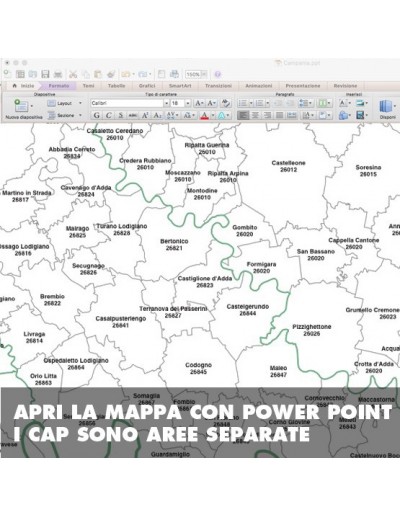Increase font size with the larger A icon
The image size is (400, 517).
[x=199, y=103]
